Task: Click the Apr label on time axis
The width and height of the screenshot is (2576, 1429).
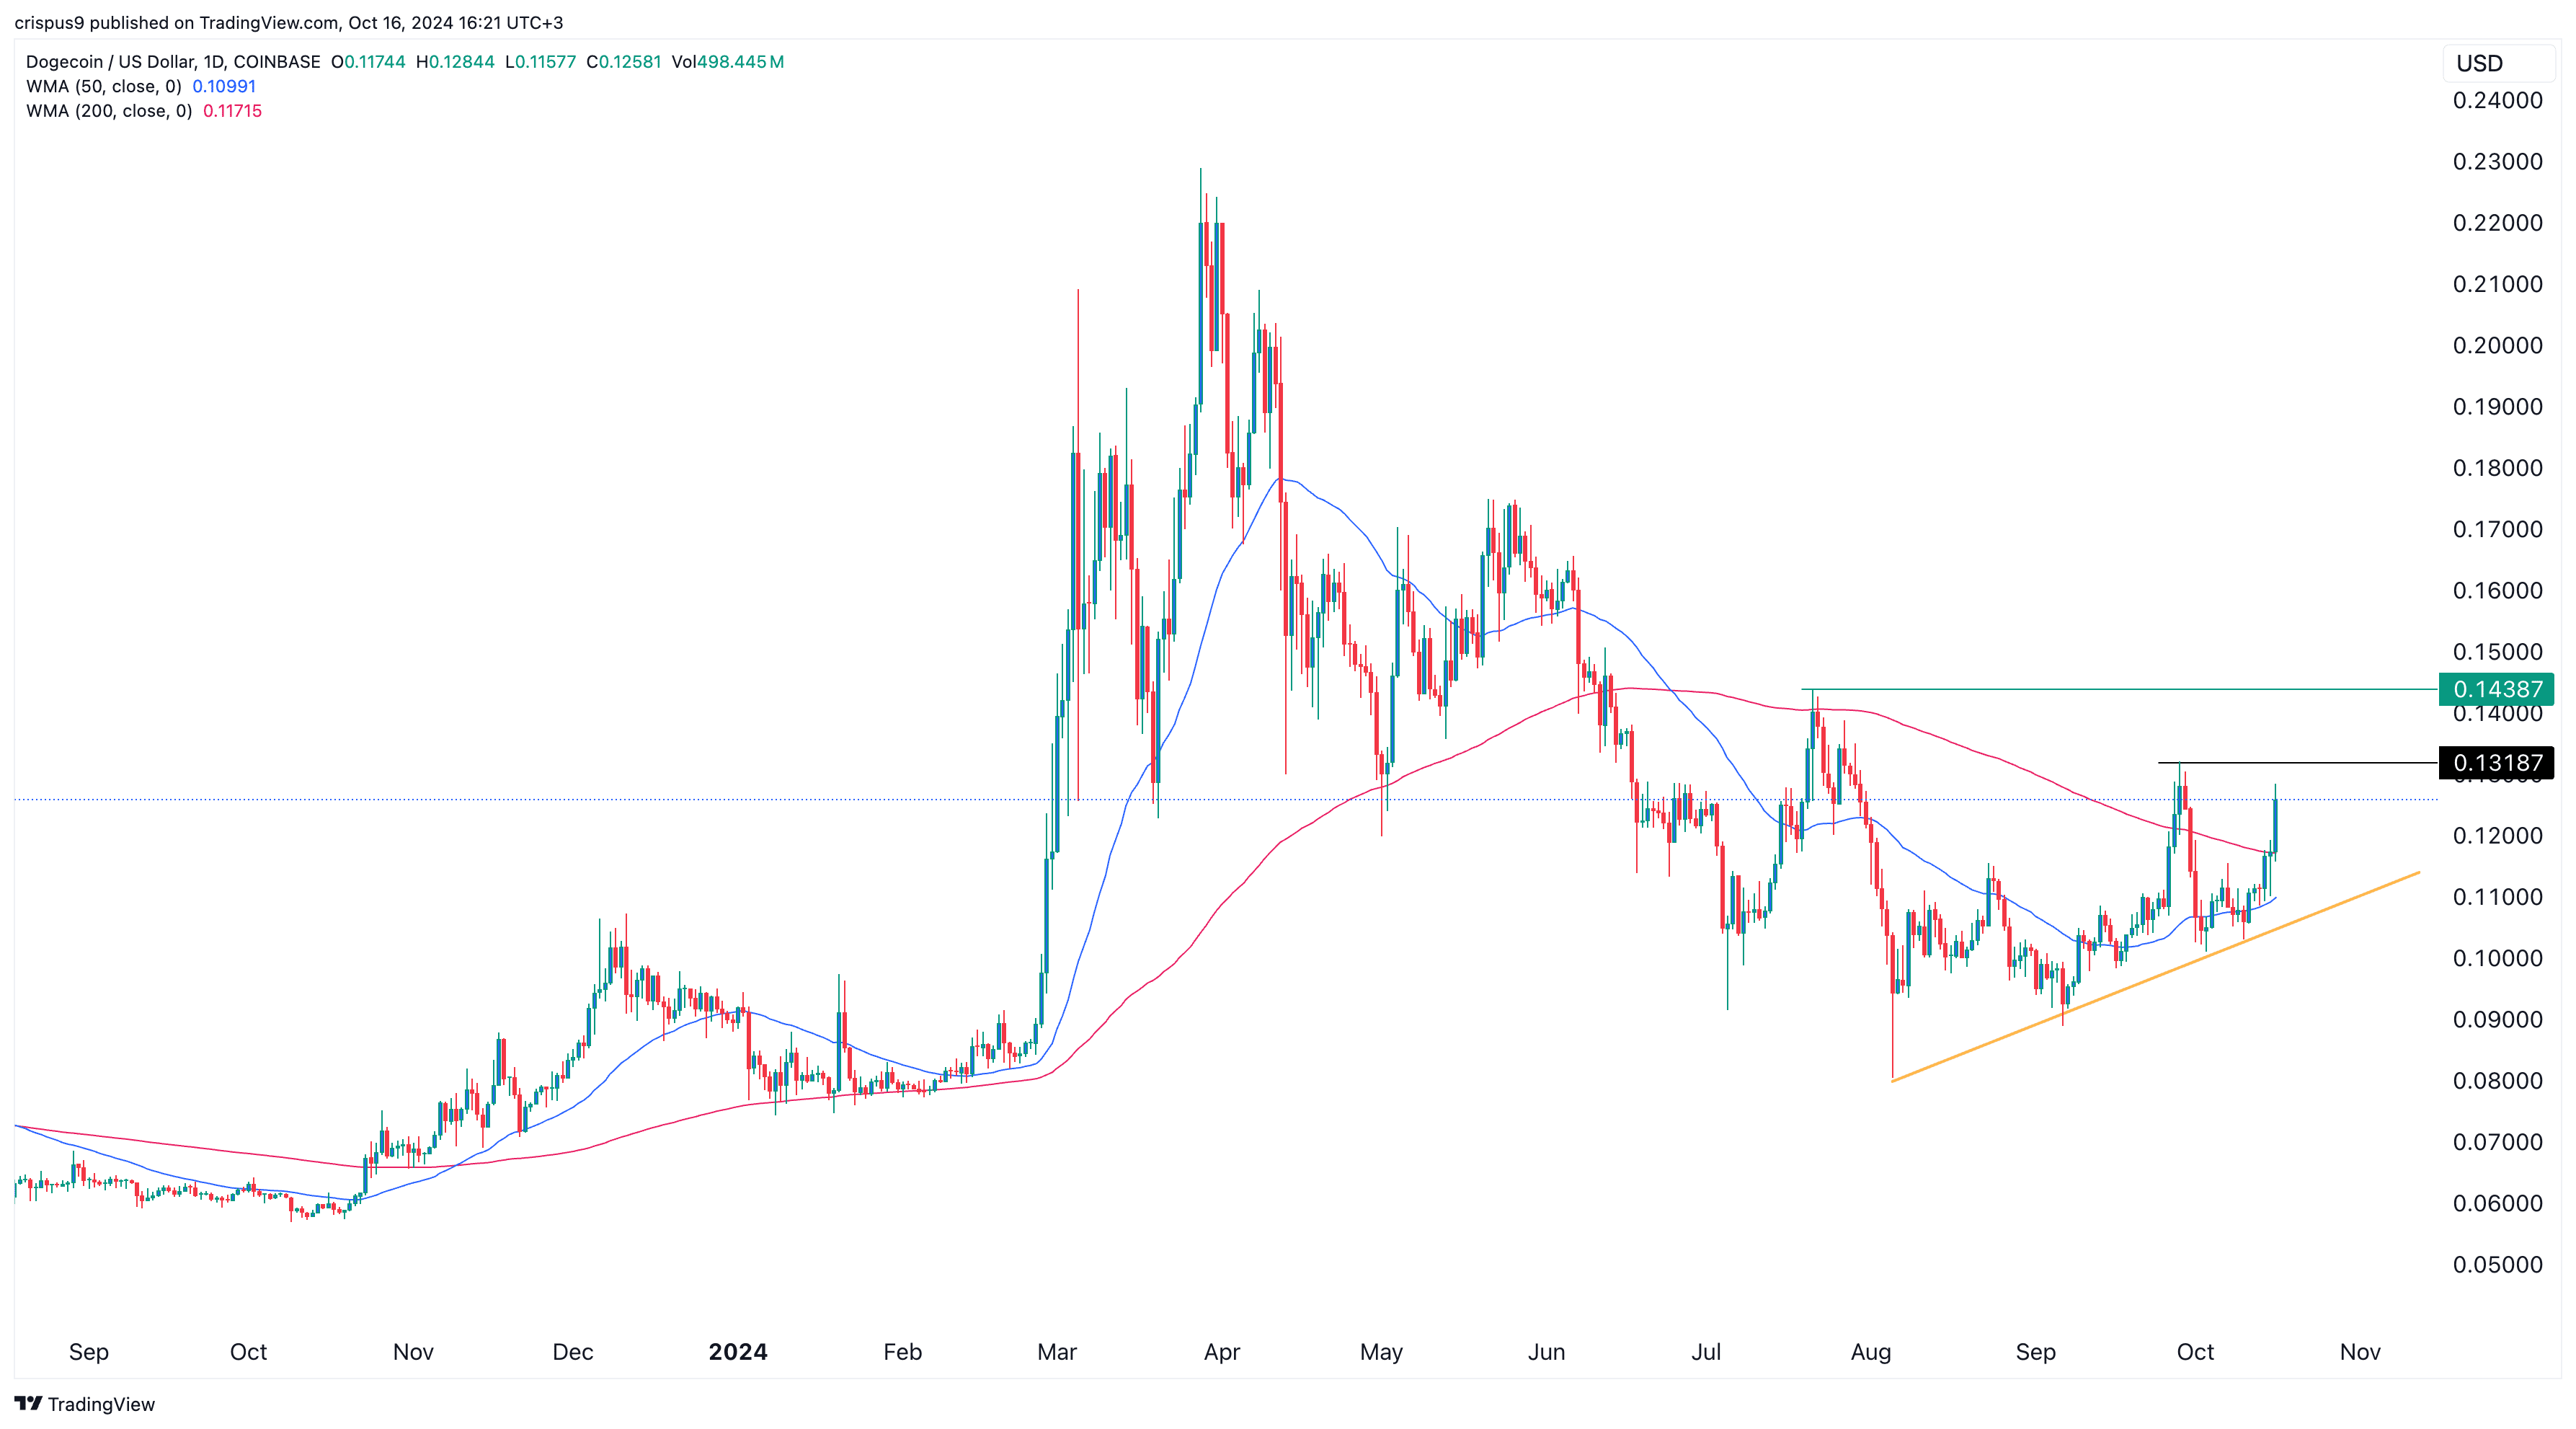Action: (x=1221, y=1352)
